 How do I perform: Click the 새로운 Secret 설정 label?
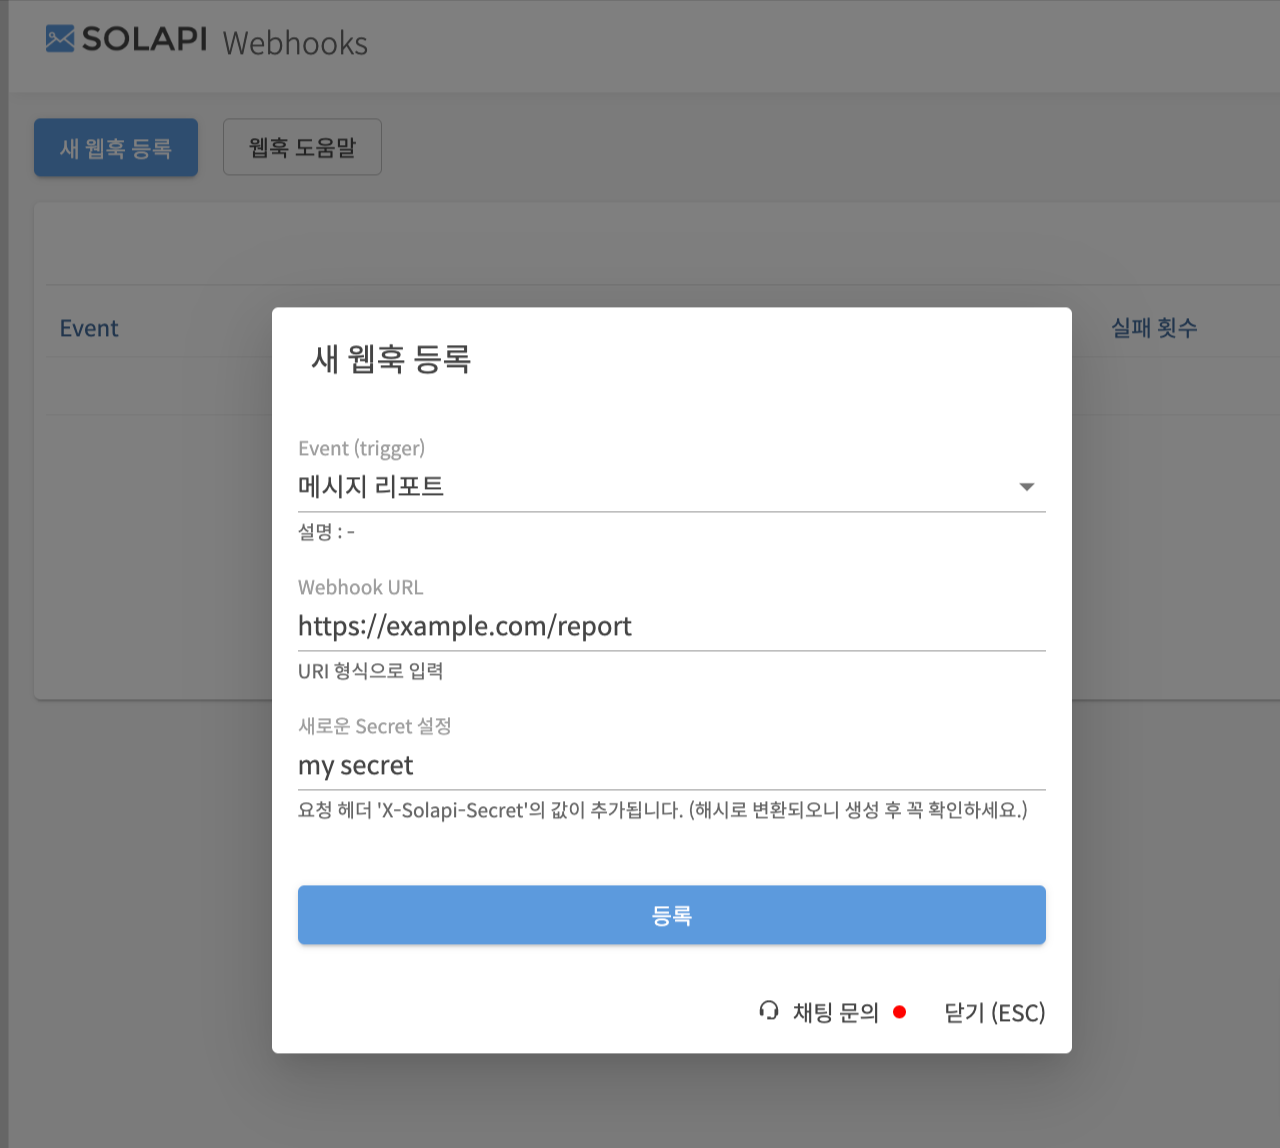point(374,726)
